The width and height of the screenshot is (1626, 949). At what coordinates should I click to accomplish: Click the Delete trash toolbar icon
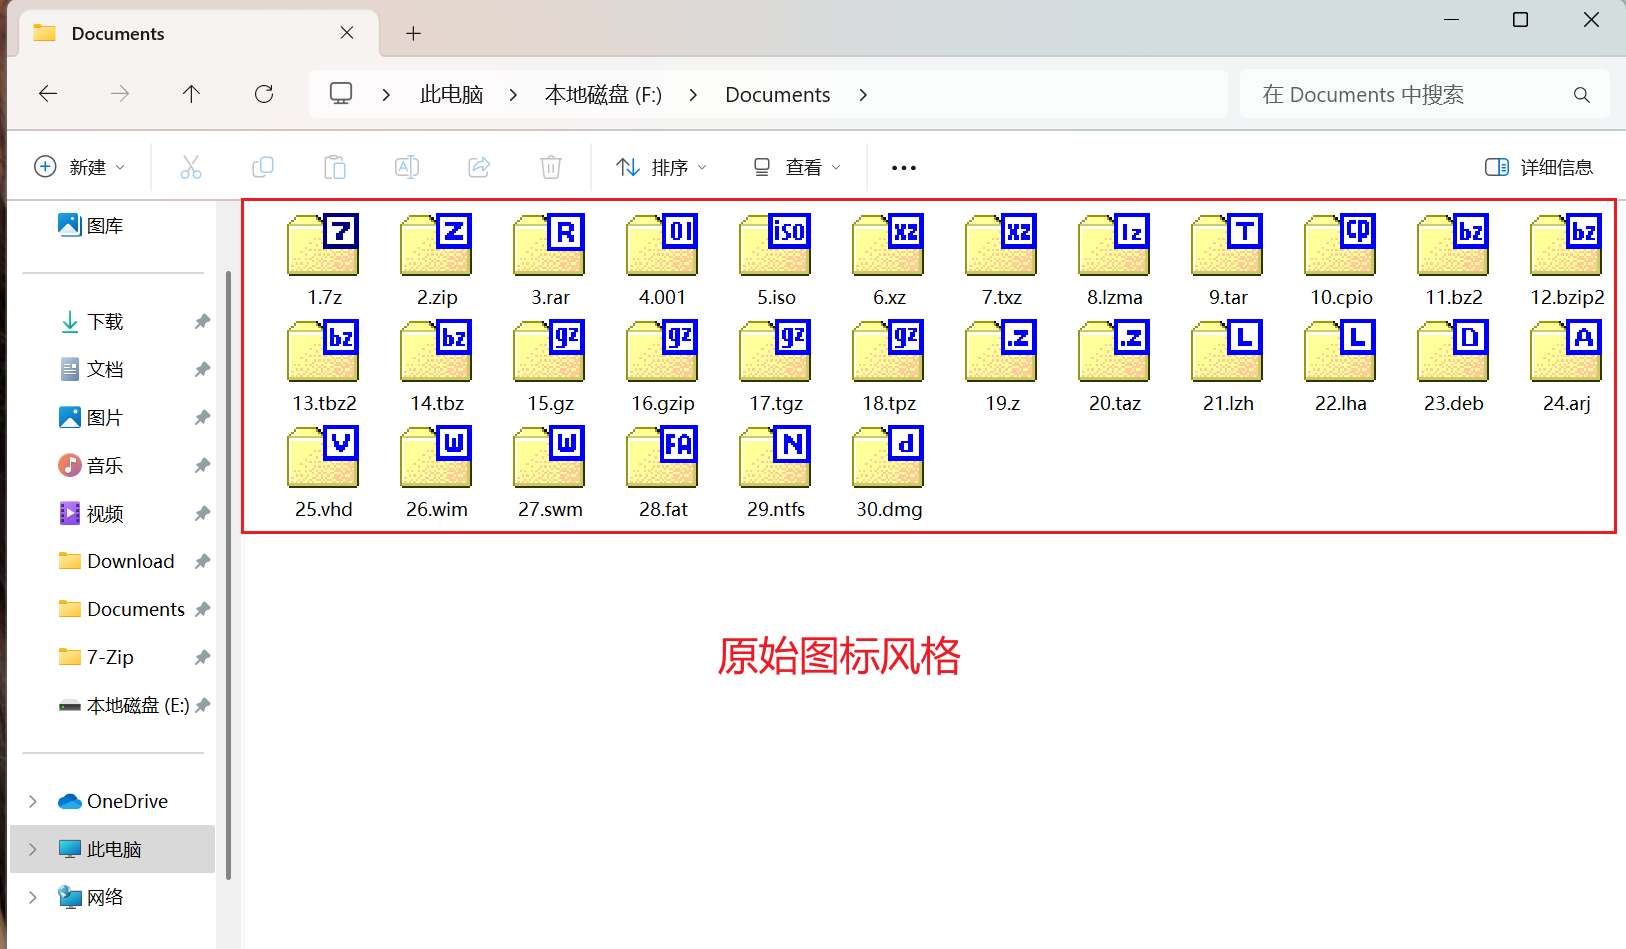tap(551, 167)
